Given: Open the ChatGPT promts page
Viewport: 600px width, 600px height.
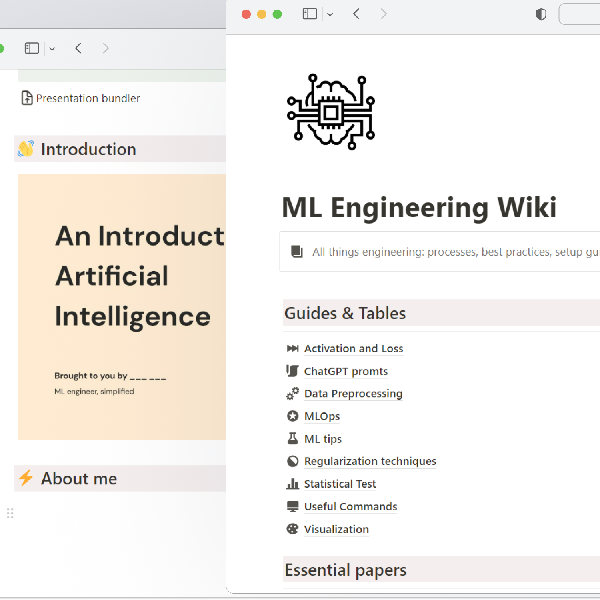Looking at the screenshot, I should point(346,371).
